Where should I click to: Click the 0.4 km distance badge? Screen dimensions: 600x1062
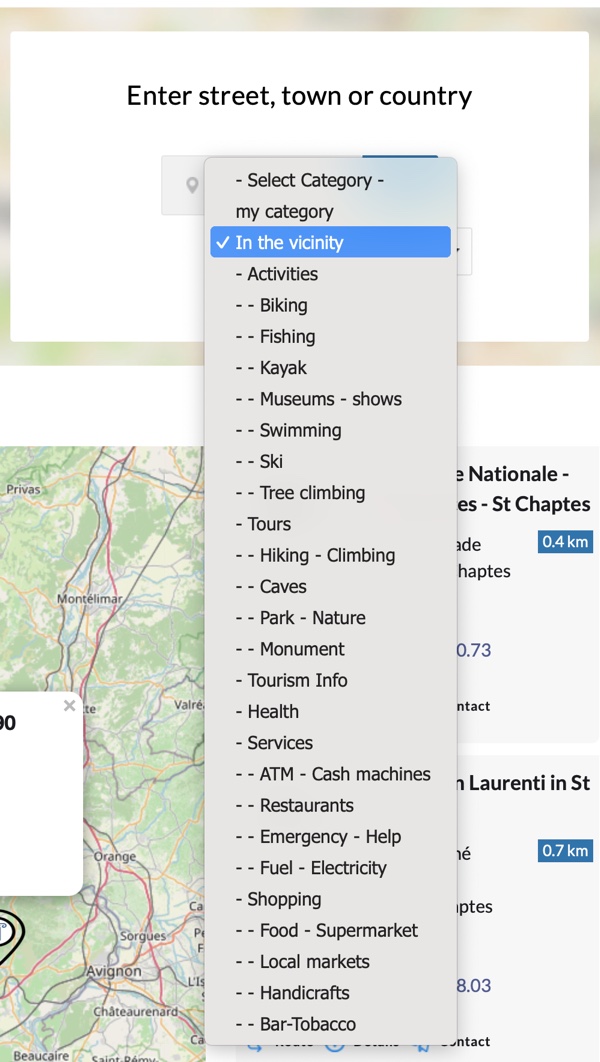tap(565, 542)
